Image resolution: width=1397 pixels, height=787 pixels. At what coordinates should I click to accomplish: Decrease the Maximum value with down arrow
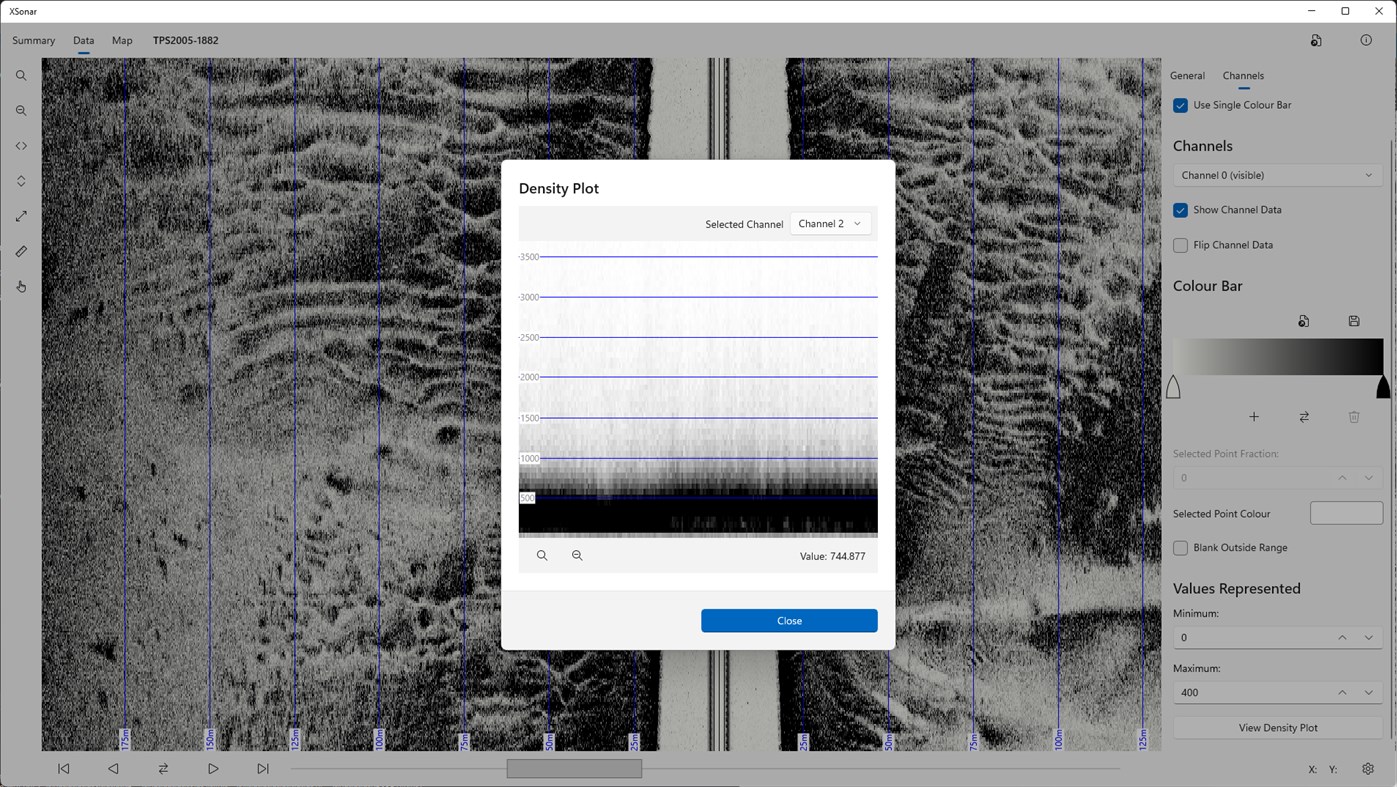(x=1369, y=692)
